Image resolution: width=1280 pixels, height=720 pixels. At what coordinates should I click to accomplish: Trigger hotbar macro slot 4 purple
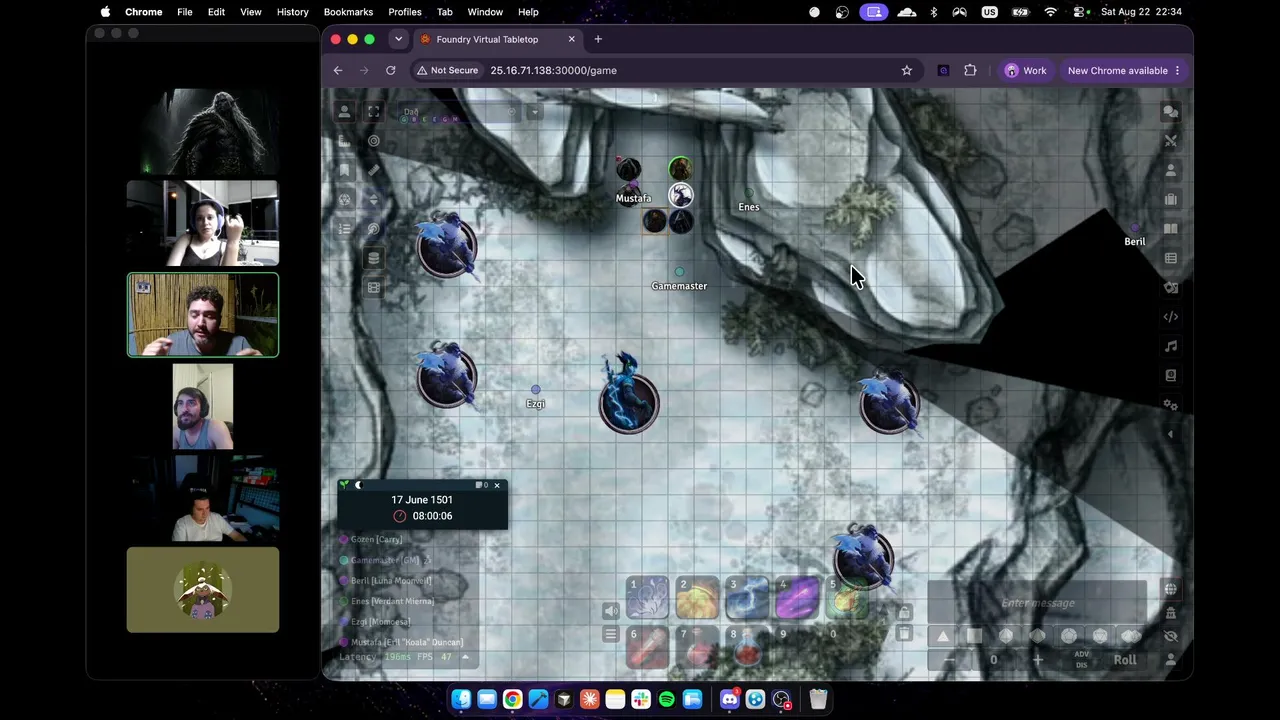point(797,597)
